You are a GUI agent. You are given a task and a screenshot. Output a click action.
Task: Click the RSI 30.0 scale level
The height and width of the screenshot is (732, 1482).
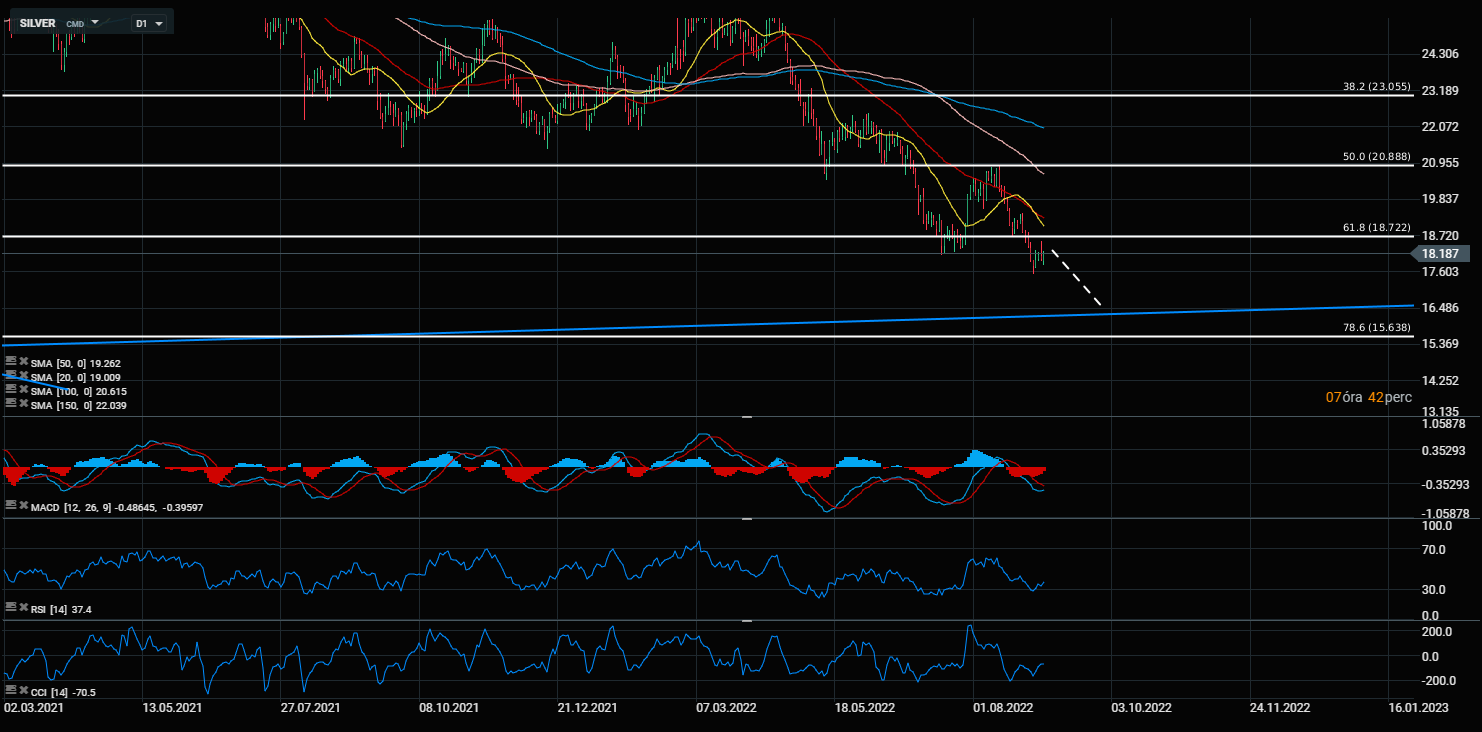pos(1434,590)
